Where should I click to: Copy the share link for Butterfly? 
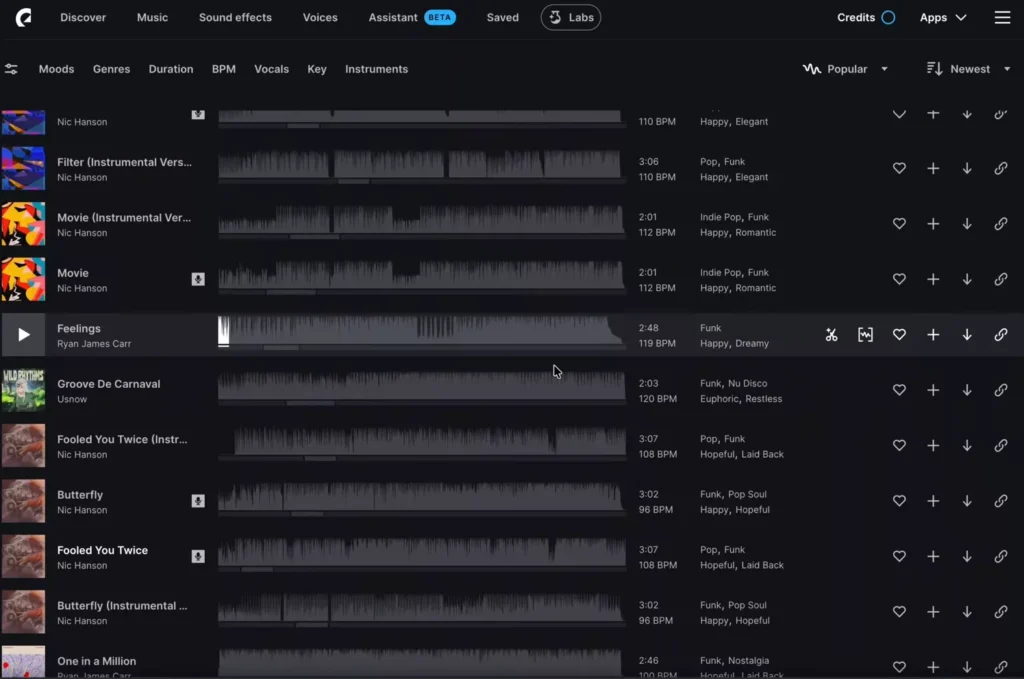(1001, 501)
